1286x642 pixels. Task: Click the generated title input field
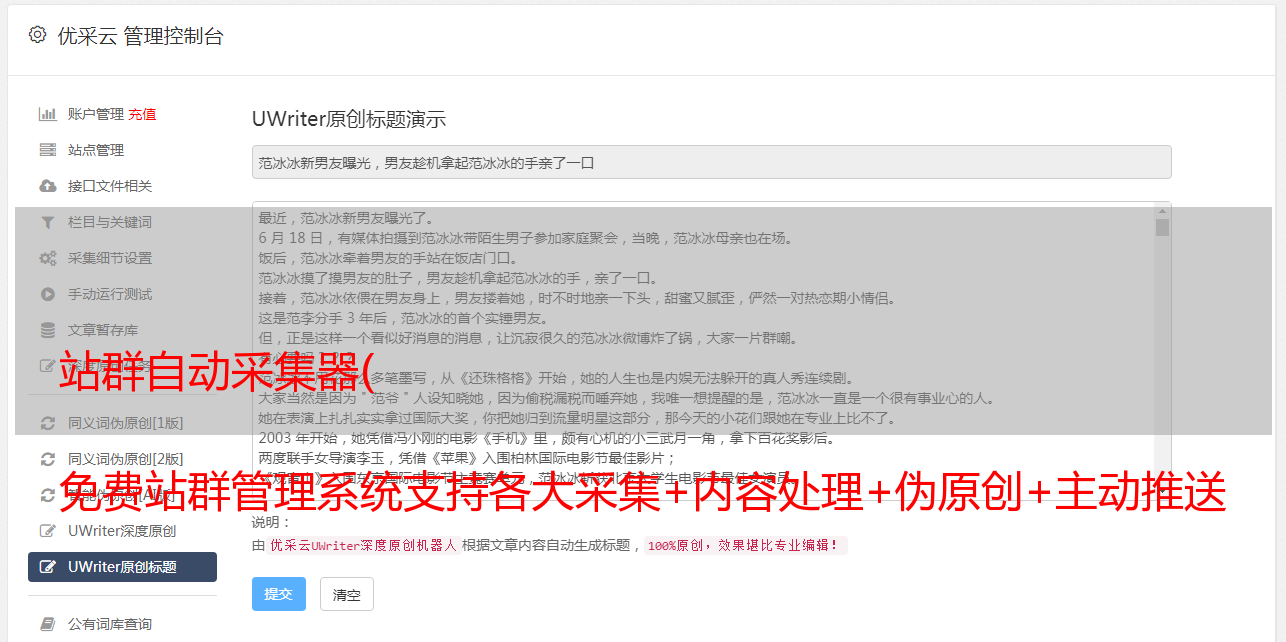pyautogui.click(x=711, y=162)
